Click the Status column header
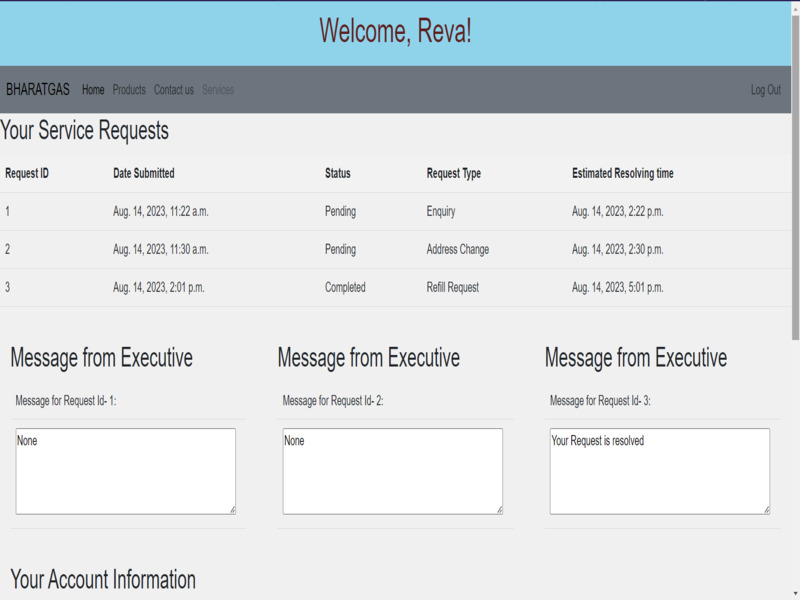This screenshot has width=800, height=600. click(338, 174)
